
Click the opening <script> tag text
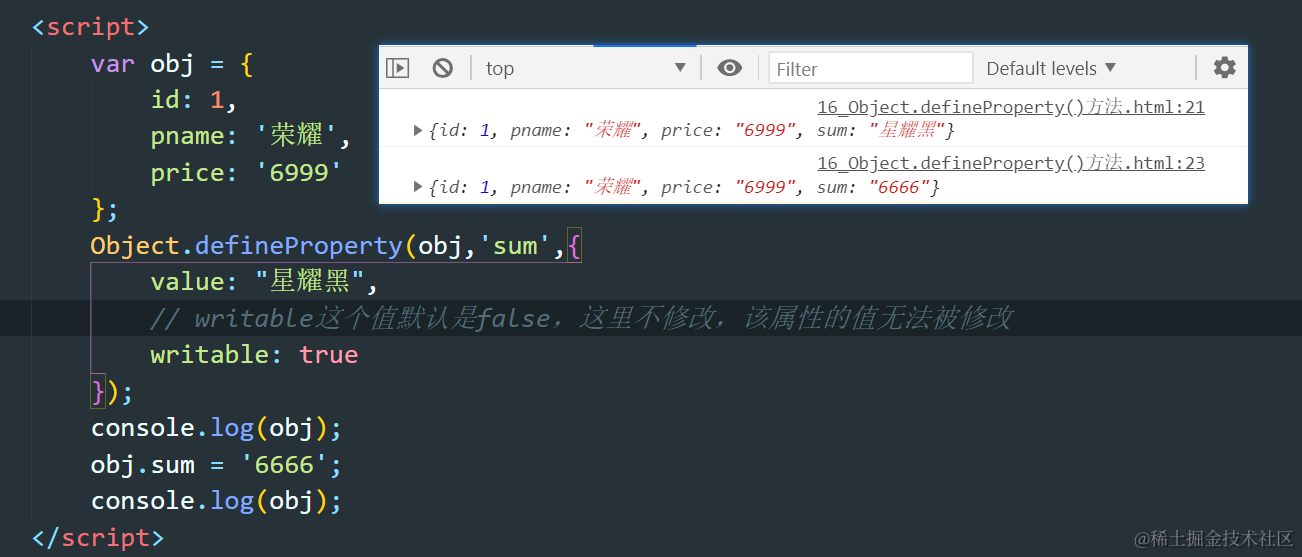91,27
